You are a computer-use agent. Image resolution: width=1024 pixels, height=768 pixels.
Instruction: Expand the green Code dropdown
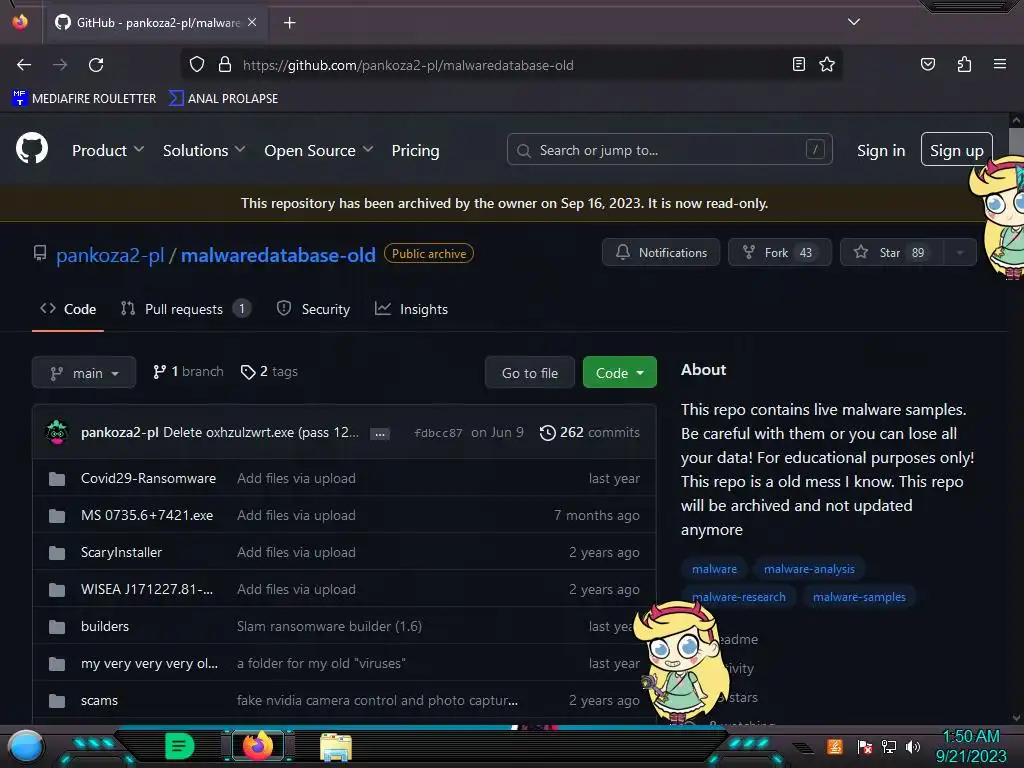(x=619, y=372)
